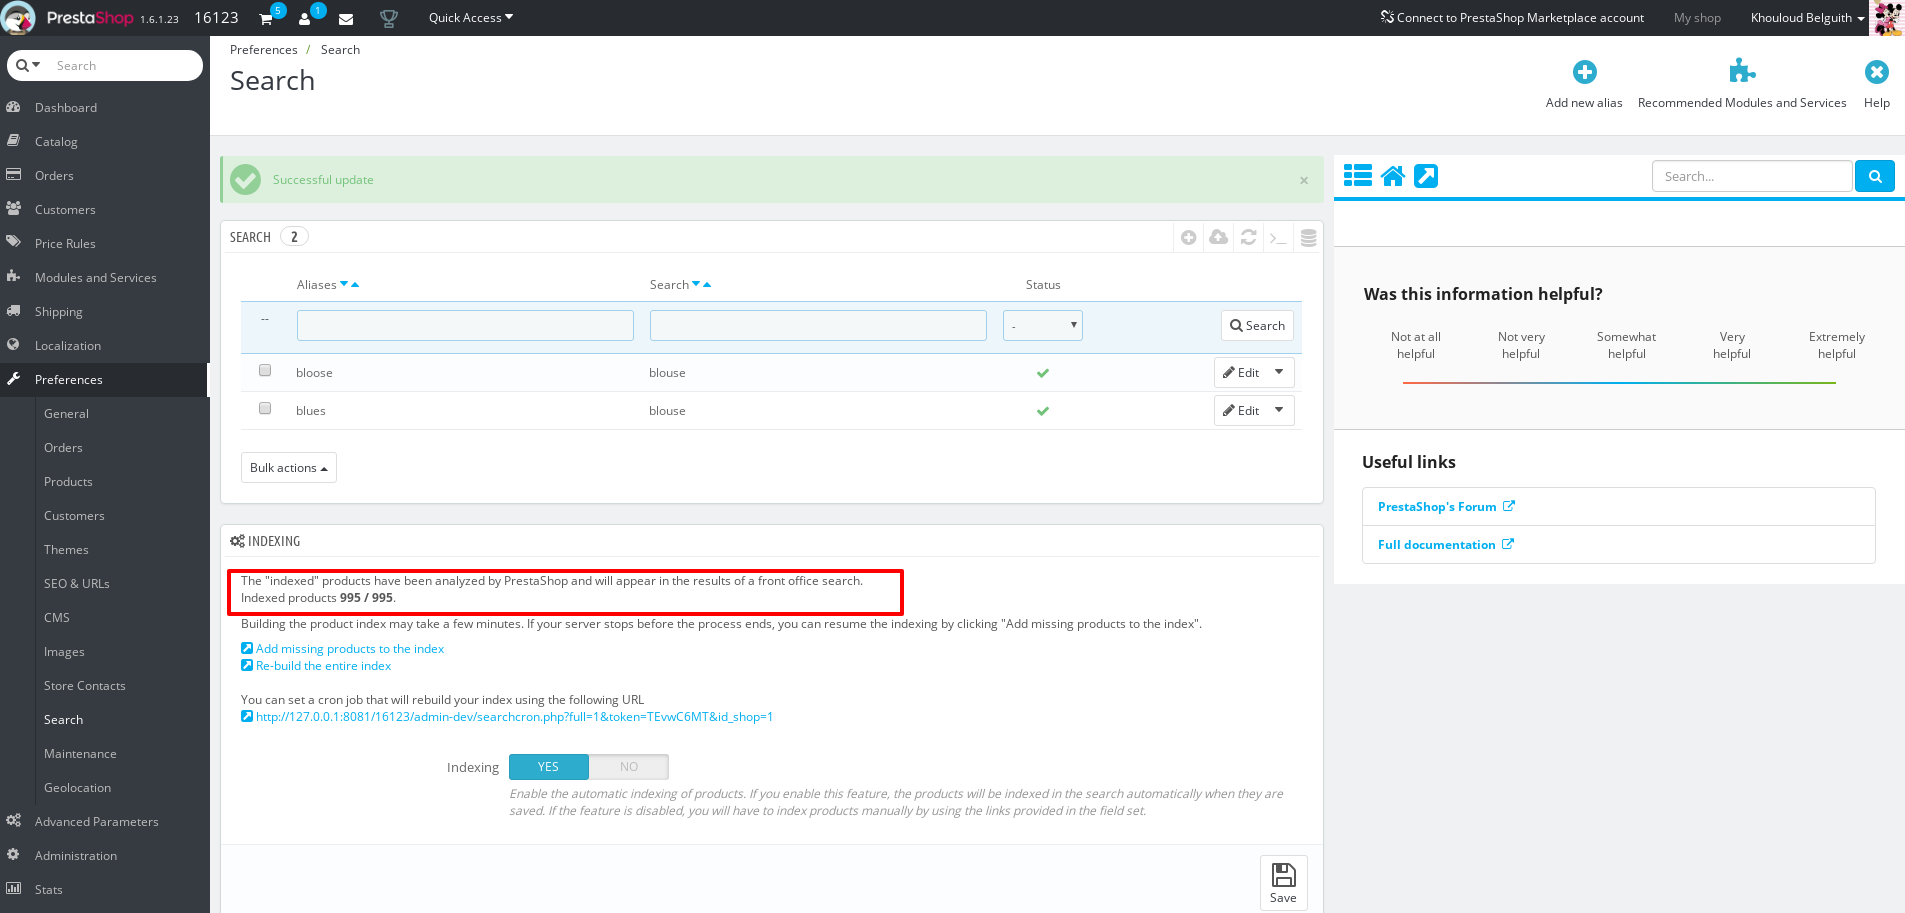Click the blue help search magnifier button
Viewport: 1905px width, 913px height.
(x=1875, y=176)
